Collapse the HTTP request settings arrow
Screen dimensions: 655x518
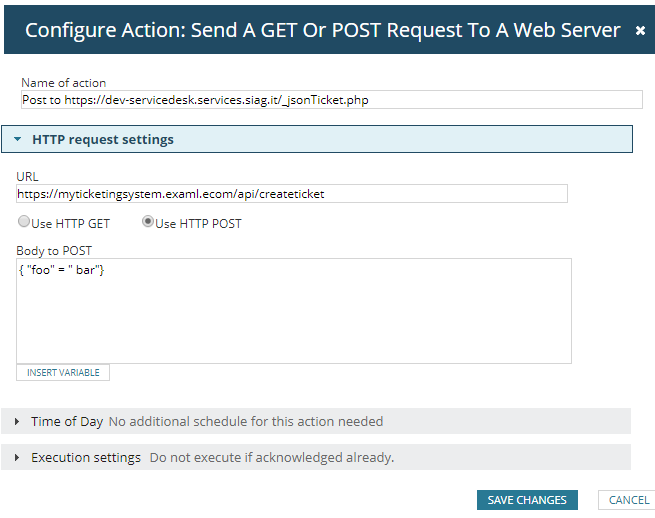click(x=18, y=140)
